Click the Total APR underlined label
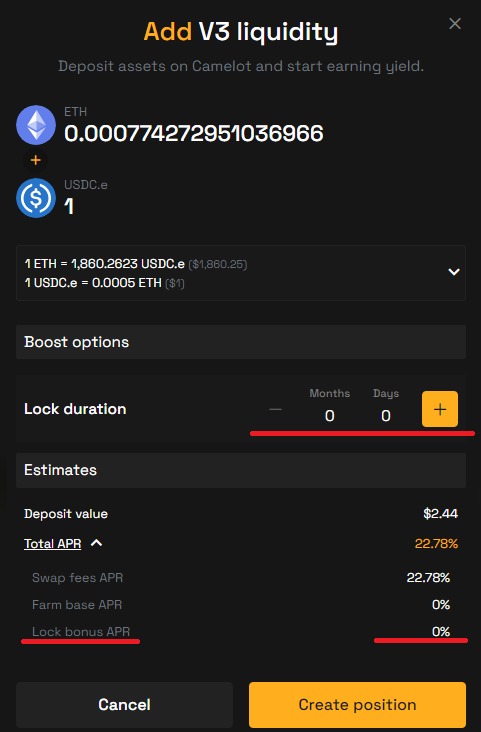Viewport: 481px width, 732px height. 53,543
